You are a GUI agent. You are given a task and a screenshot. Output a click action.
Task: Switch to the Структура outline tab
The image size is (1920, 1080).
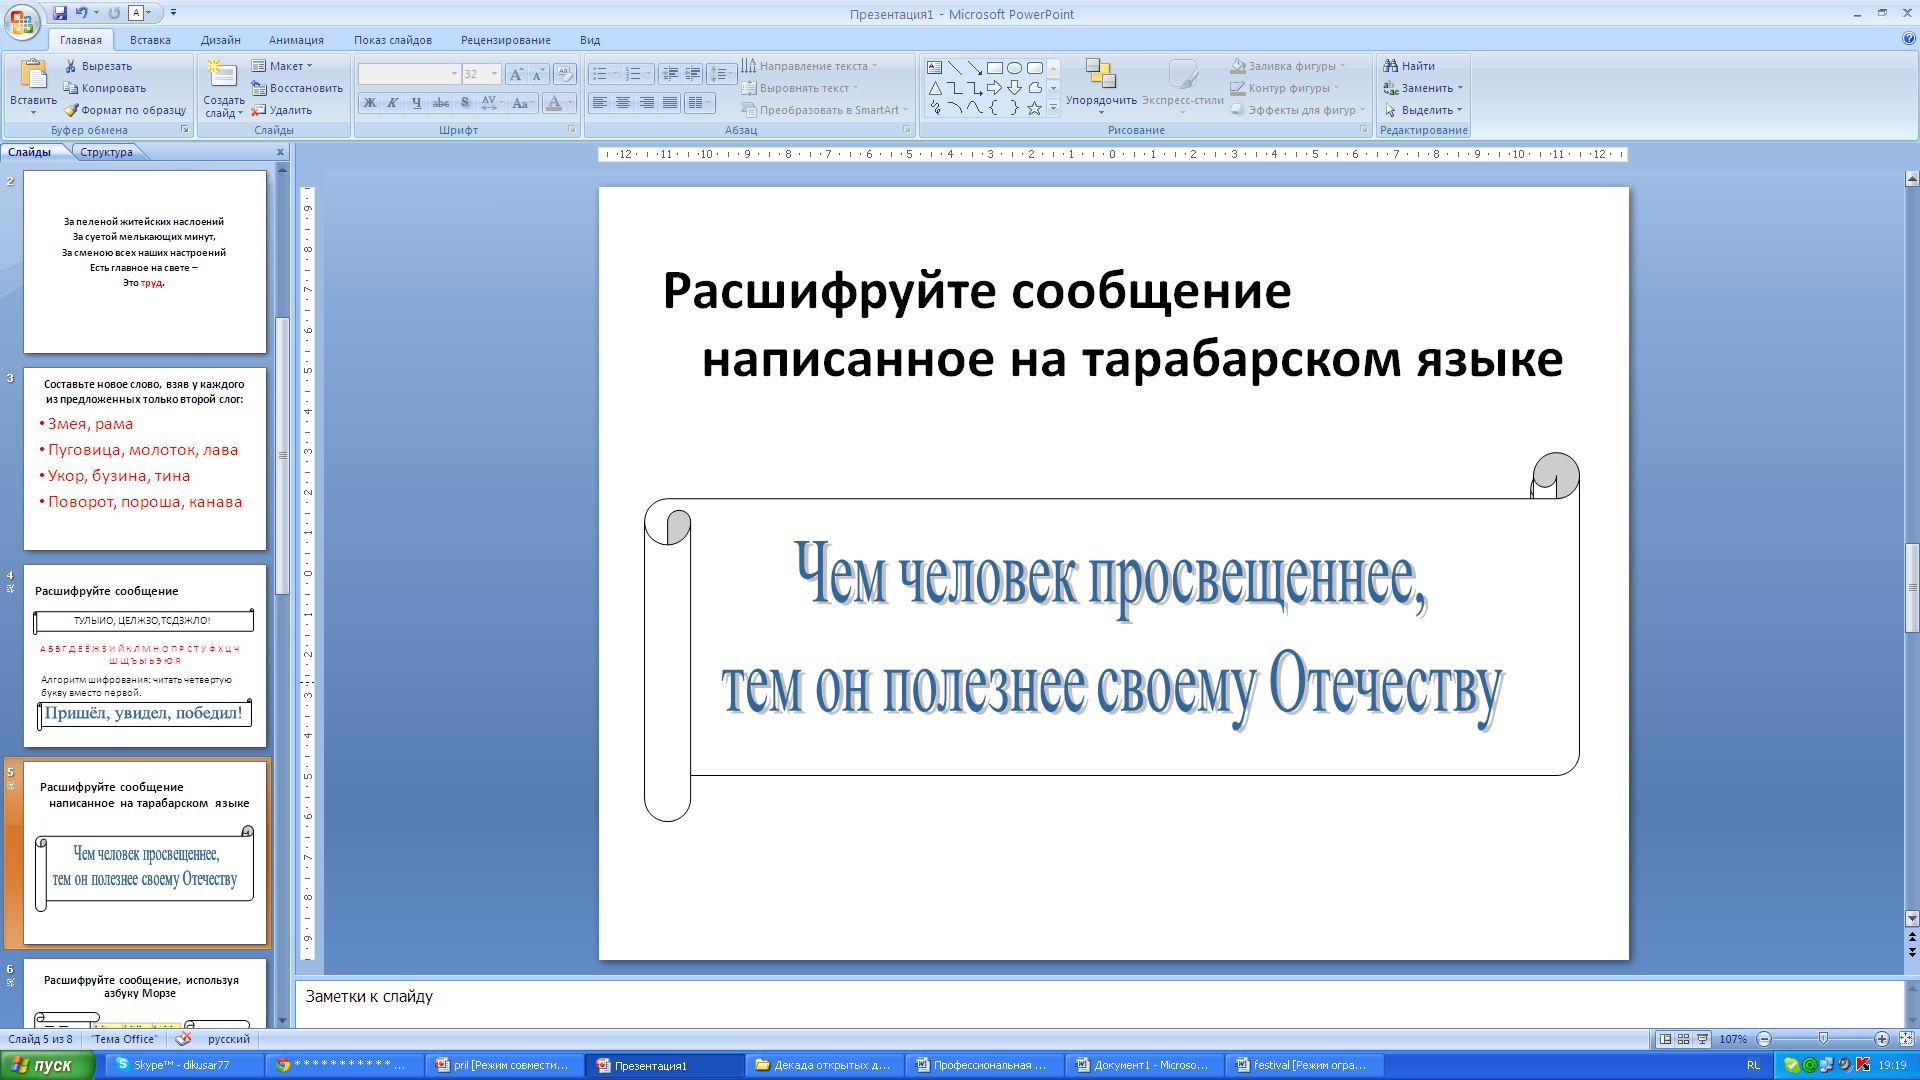107,152
